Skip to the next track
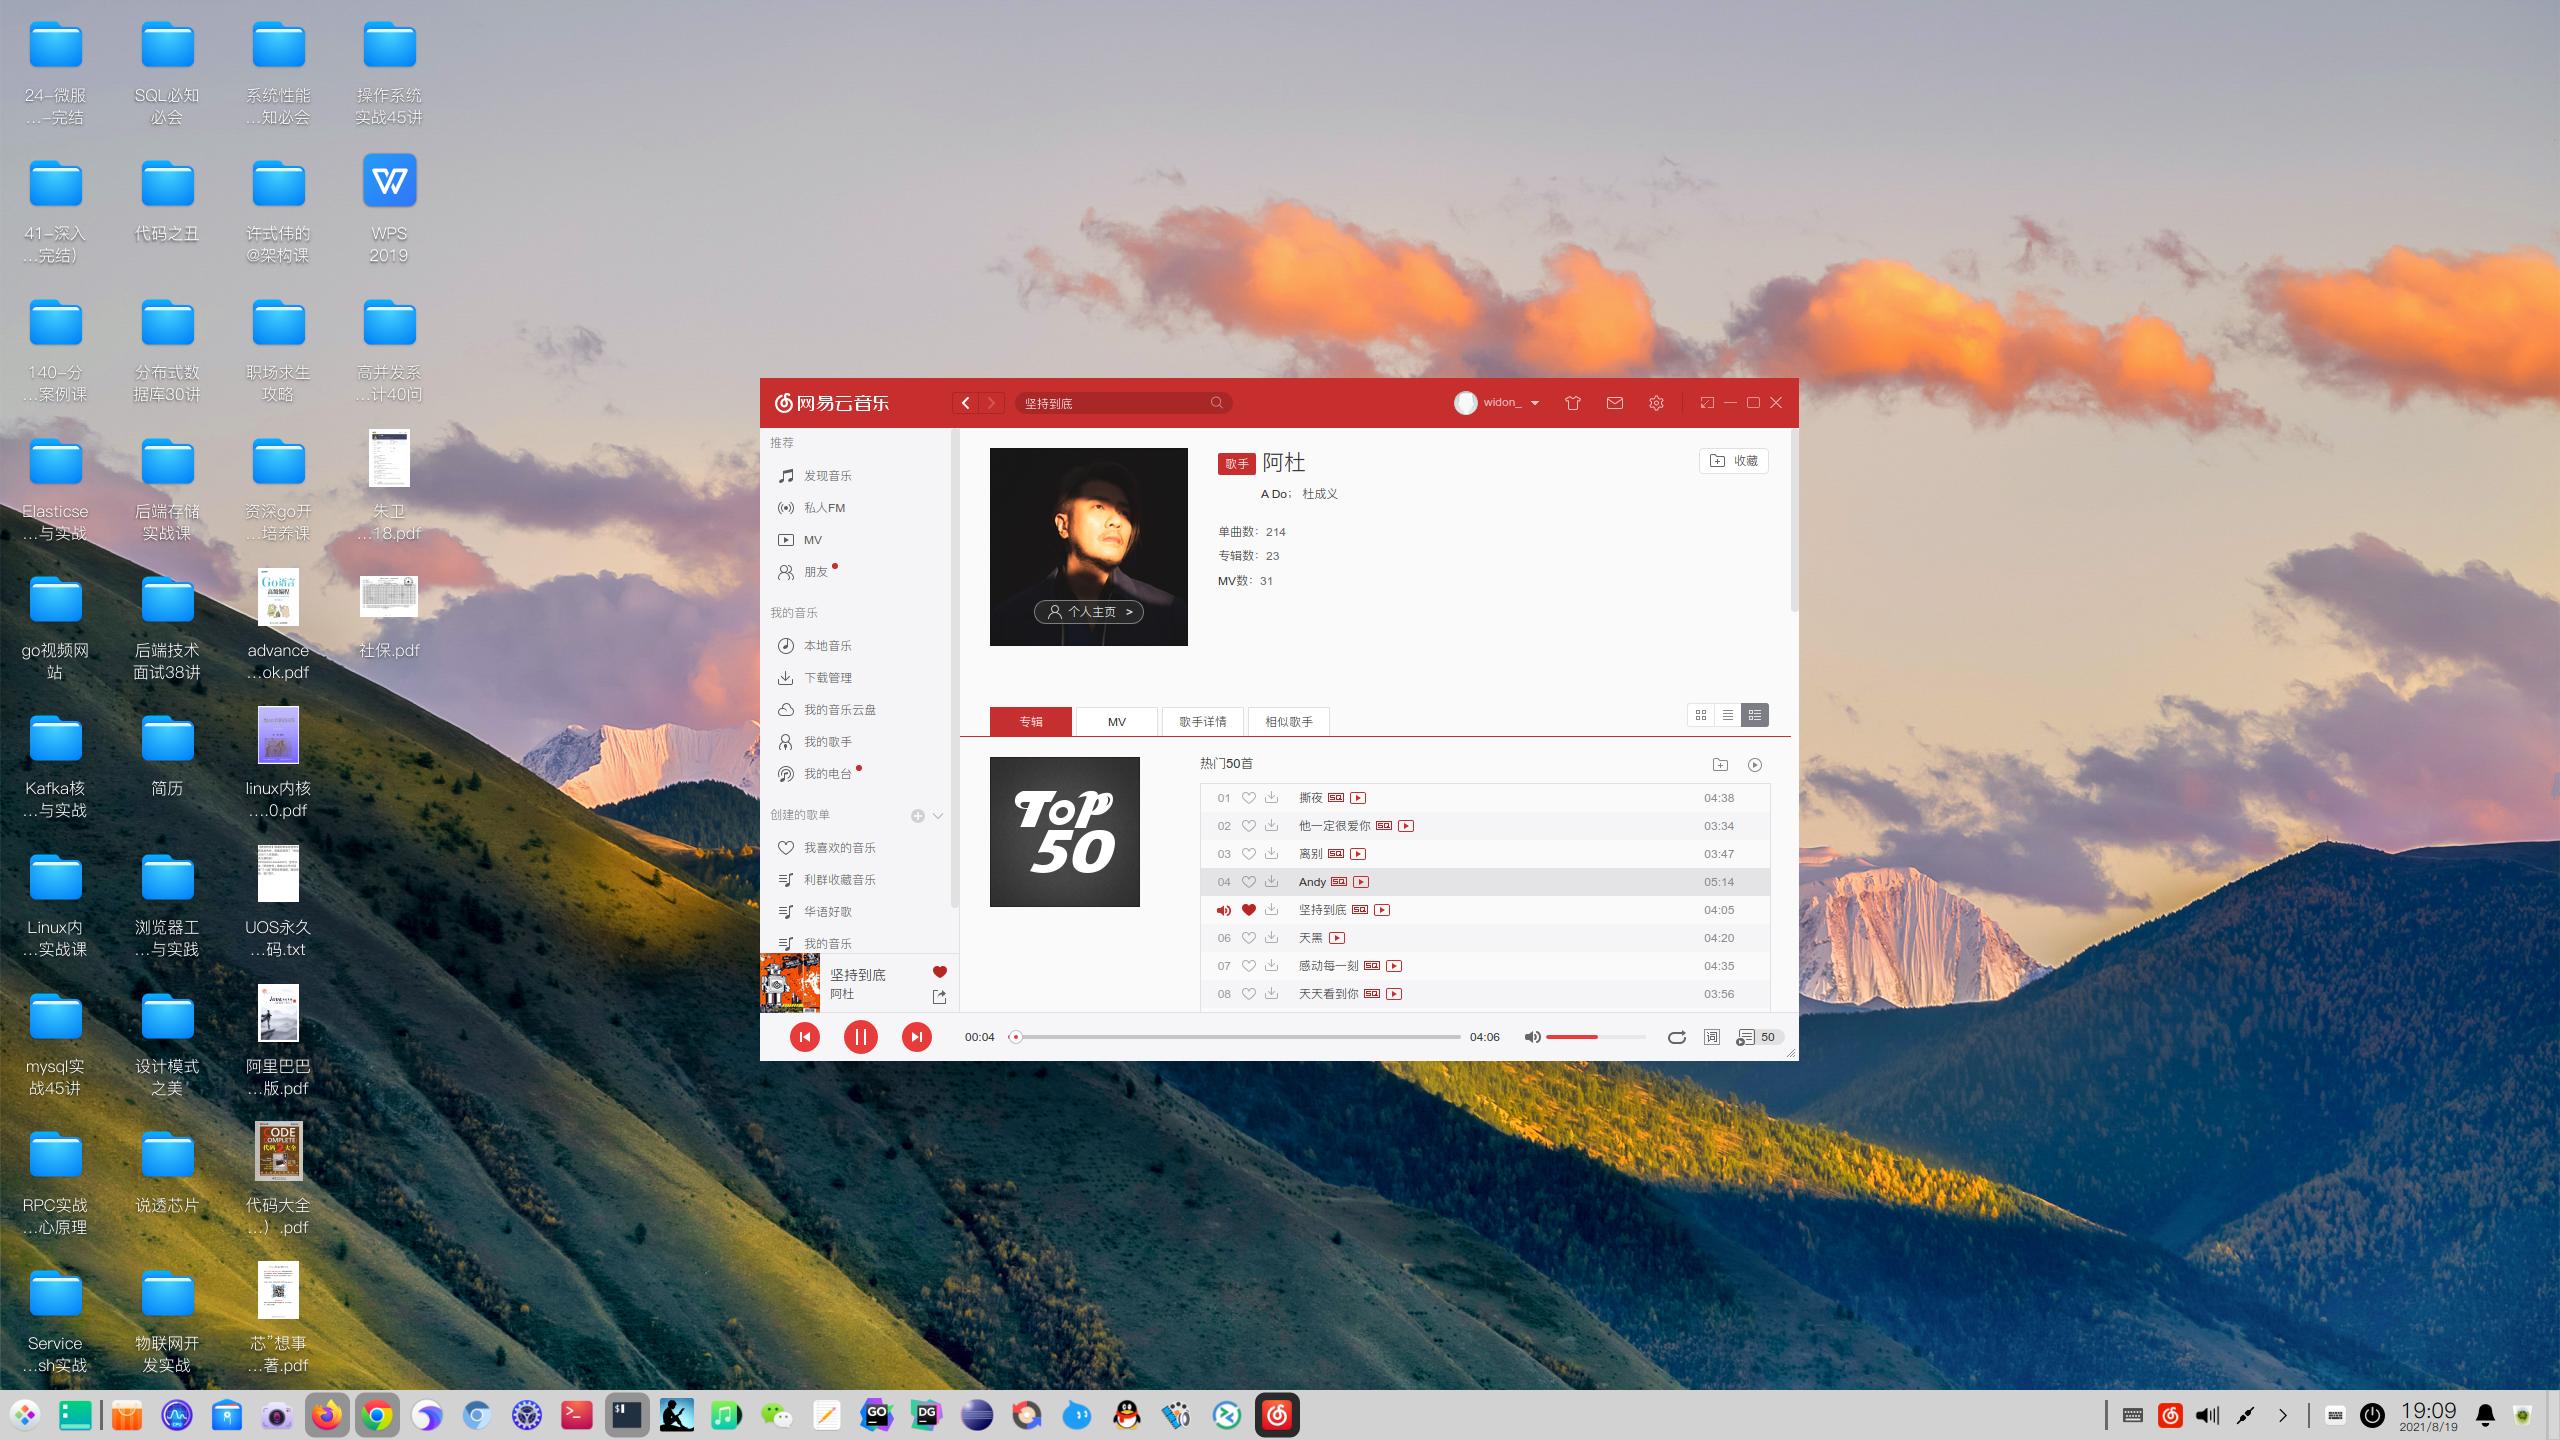The image size is (2560, 1440). (x=916, y=1037)
